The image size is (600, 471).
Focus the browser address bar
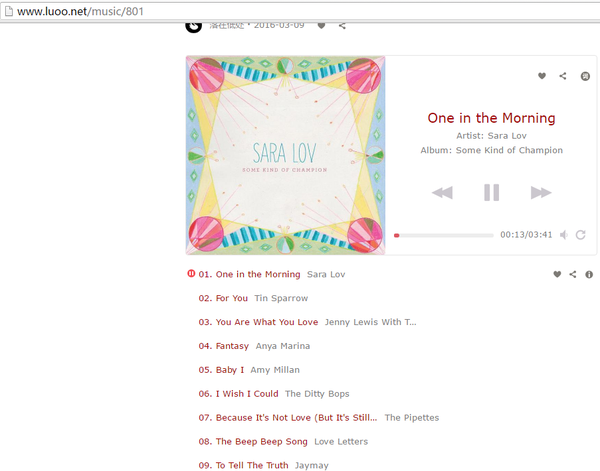300,11
